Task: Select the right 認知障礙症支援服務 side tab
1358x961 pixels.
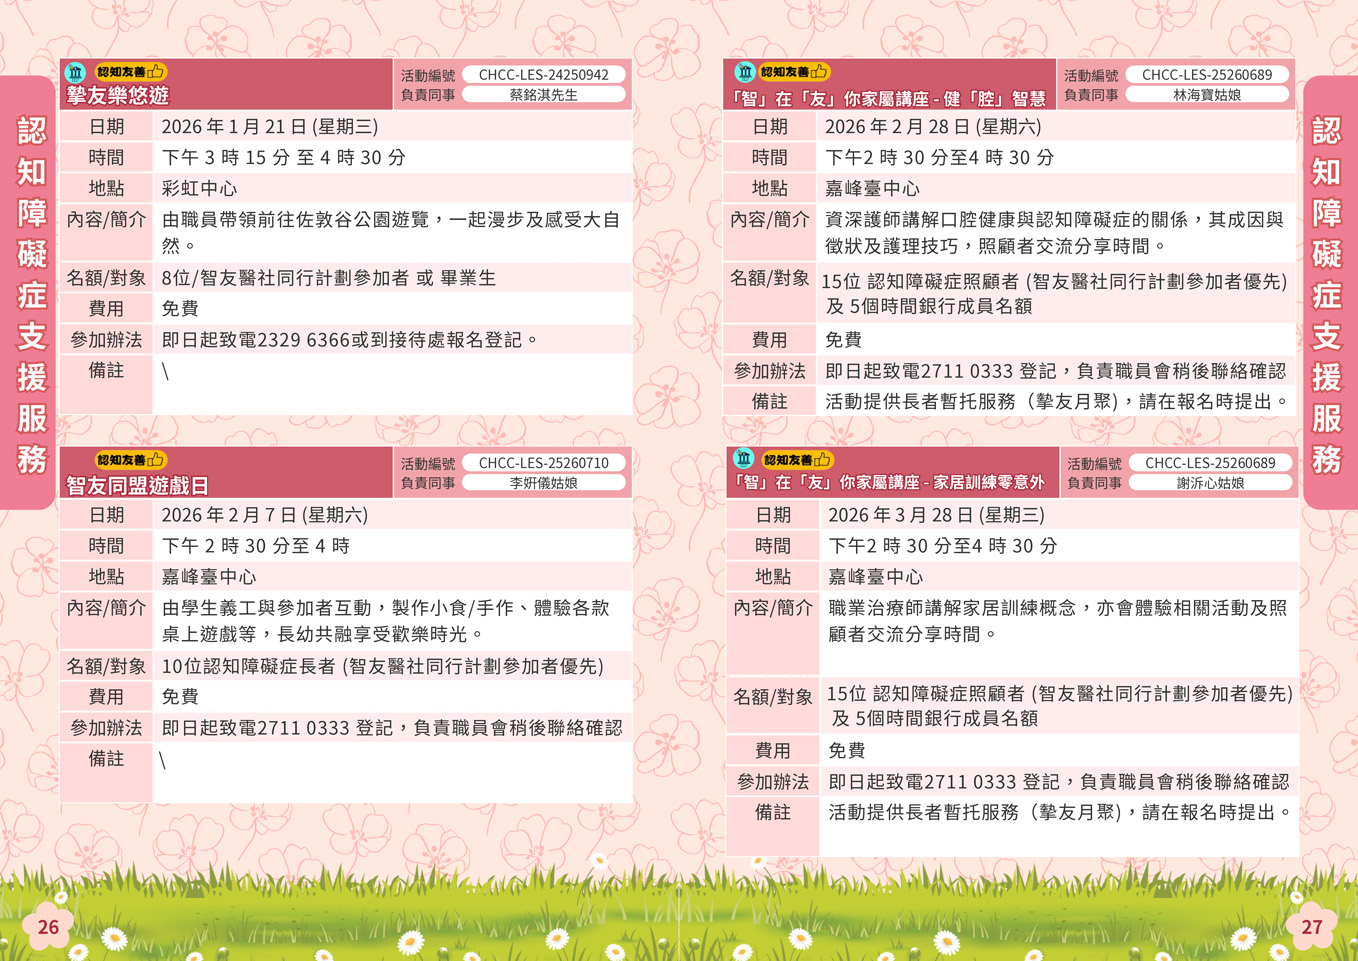Action: click(x=1327, y=294)
